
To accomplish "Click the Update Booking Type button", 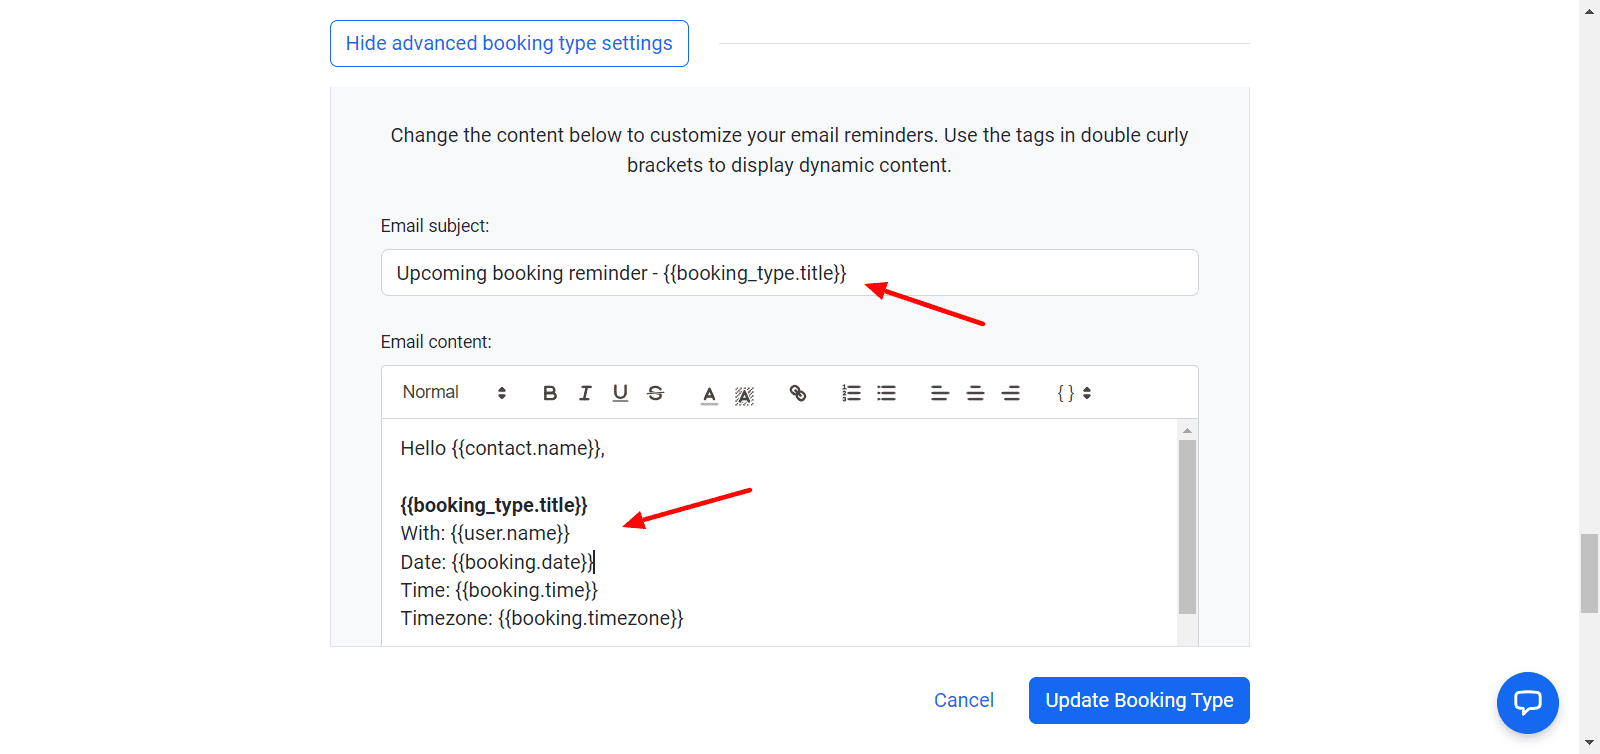I will [x=1139, y=700].
